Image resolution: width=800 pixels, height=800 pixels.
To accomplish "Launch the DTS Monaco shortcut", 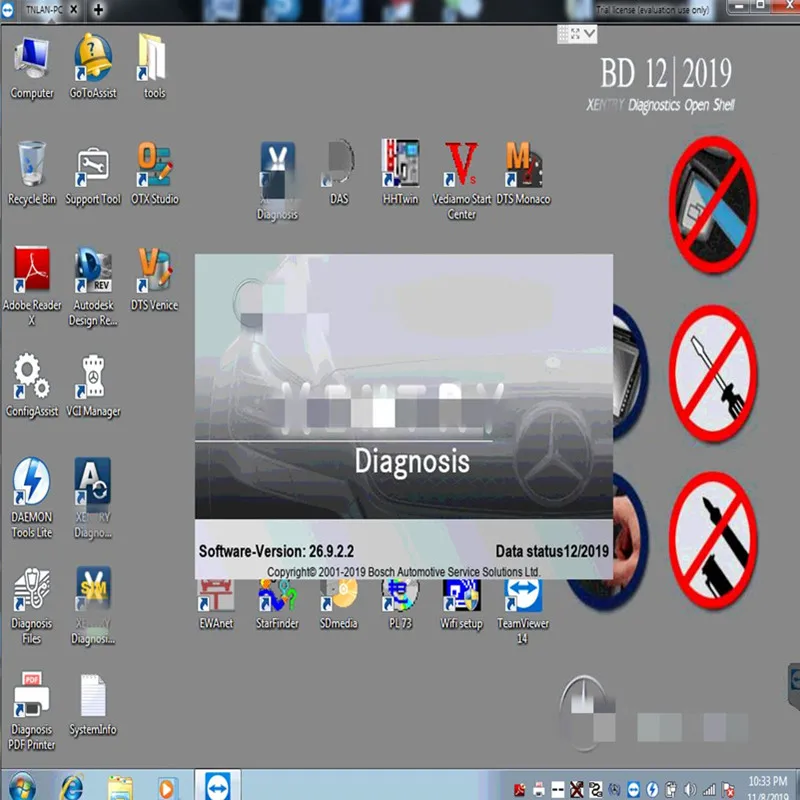I will 523,173.
